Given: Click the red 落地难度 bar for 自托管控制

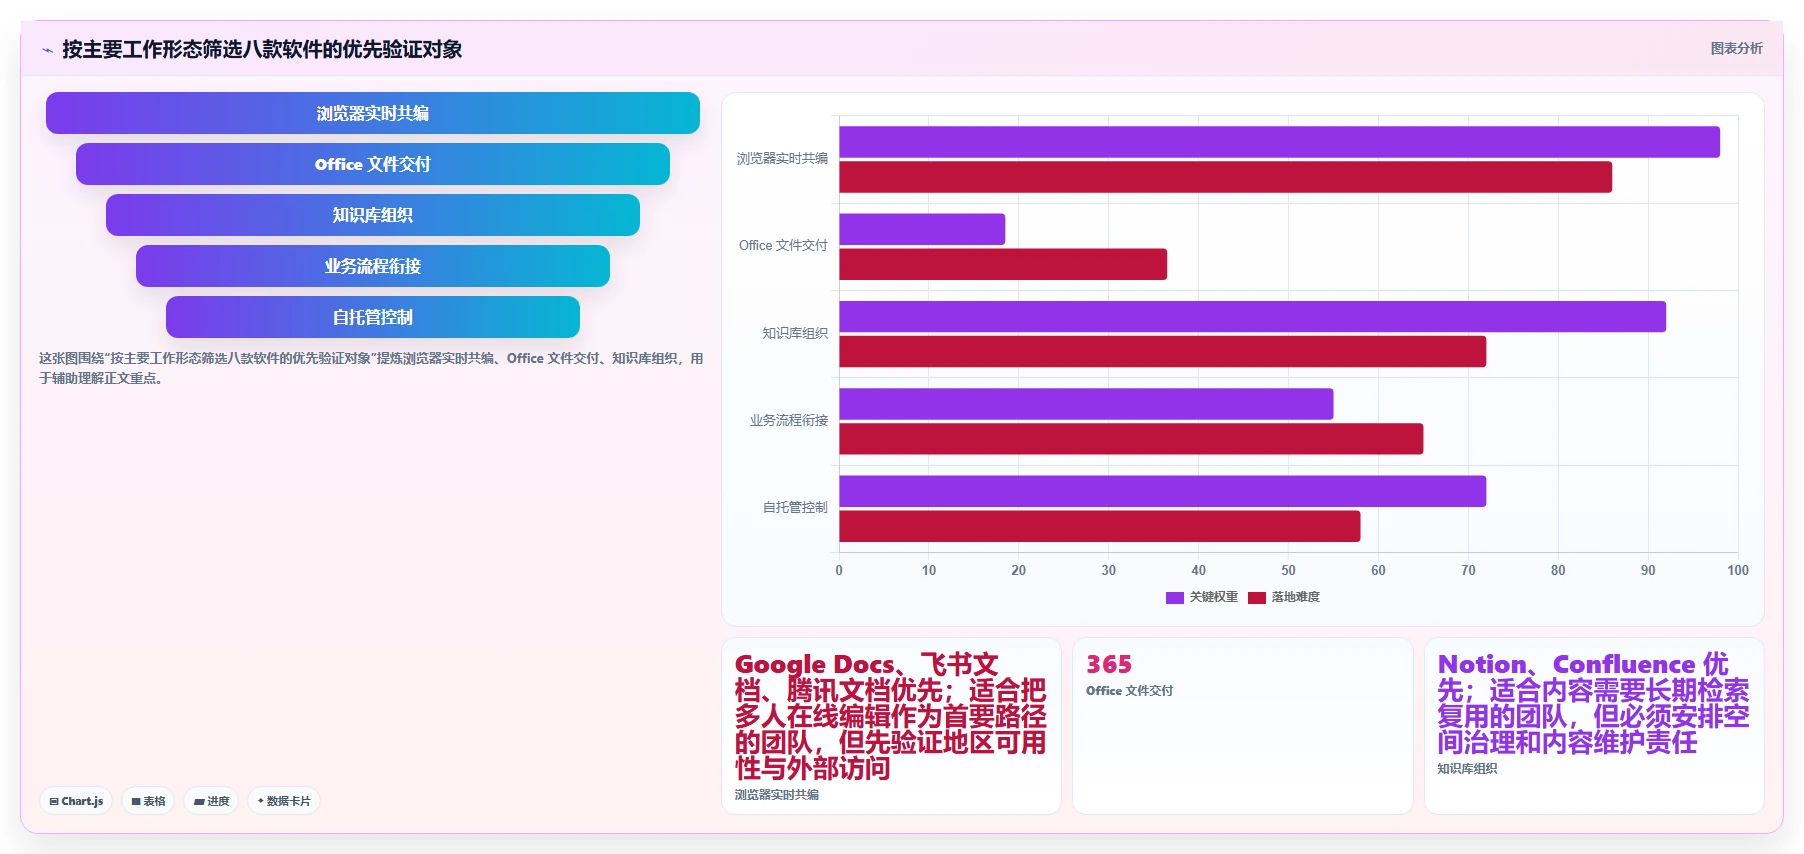Looking at the screenshot, I should tap(1099, 526).
